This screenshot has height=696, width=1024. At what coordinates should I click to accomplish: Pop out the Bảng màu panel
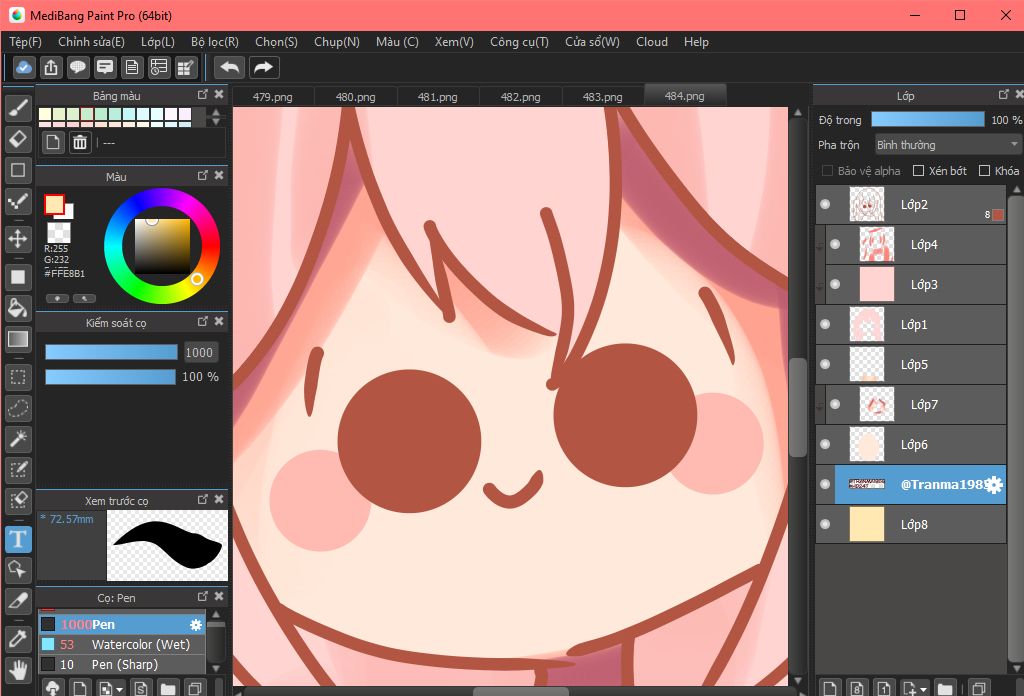tap(202, 95)
